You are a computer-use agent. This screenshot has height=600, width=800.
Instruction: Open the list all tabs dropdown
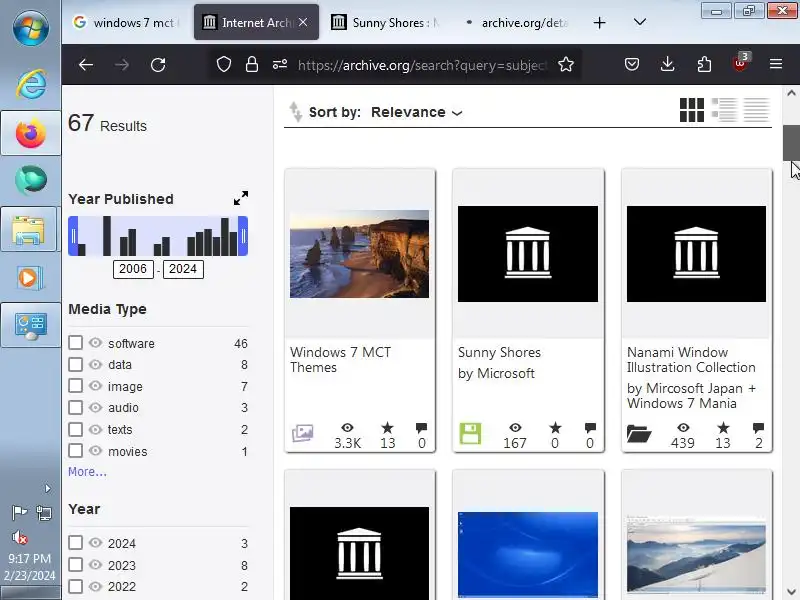pos(640,22)
